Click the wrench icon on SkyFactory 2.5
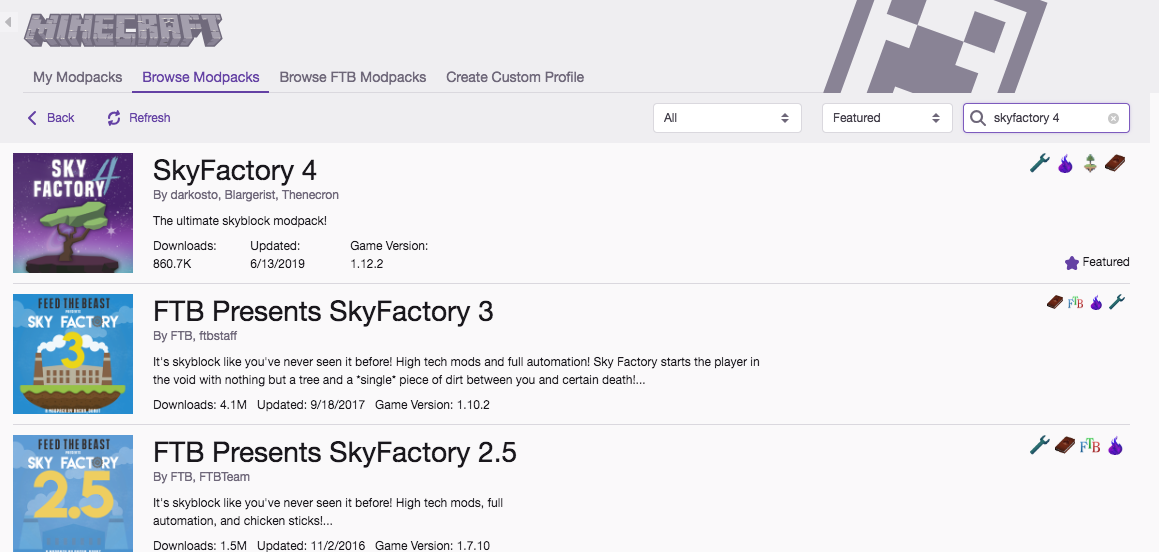 (x=1040, y=445)
